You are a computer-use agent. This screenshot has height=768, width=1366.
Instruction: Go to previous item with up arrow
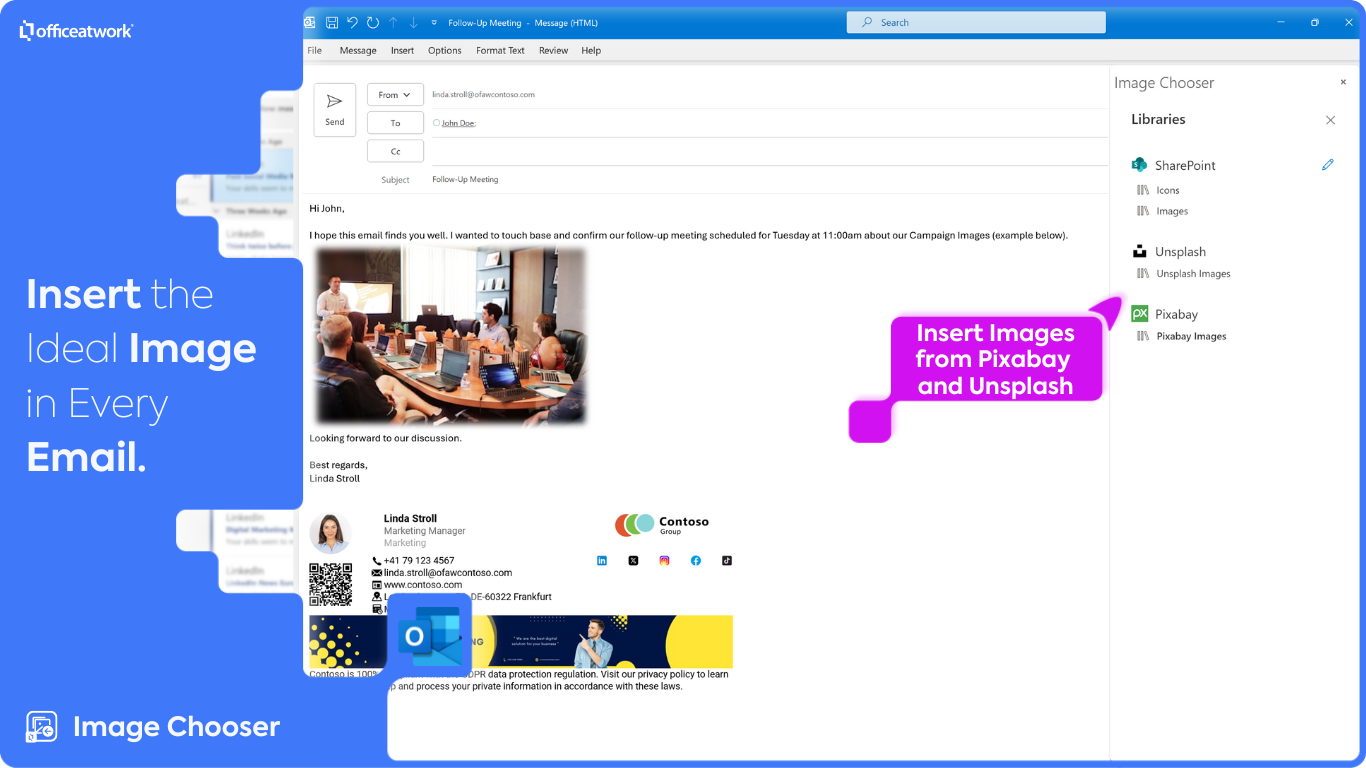pos(393,22)
